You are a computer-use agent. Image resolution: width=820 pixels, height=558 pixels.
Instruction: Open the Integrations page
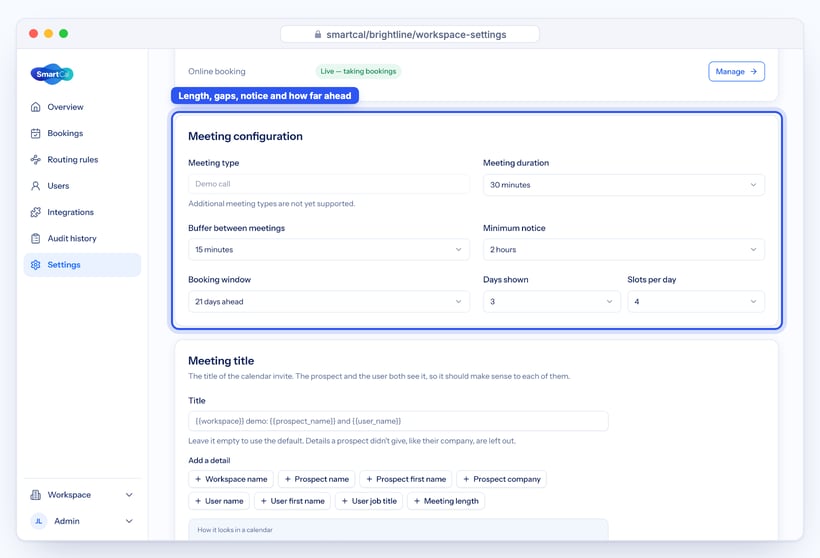coord(82,212)
